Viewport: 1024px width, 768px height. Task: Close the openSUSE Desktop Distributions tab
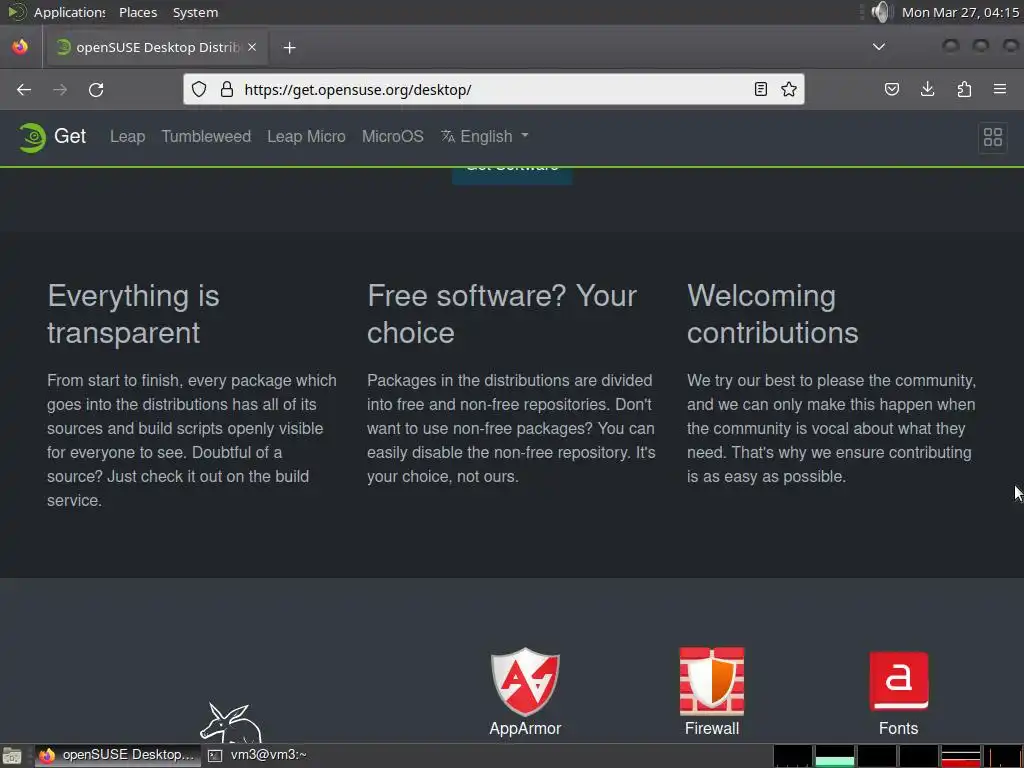pos(252,47)
